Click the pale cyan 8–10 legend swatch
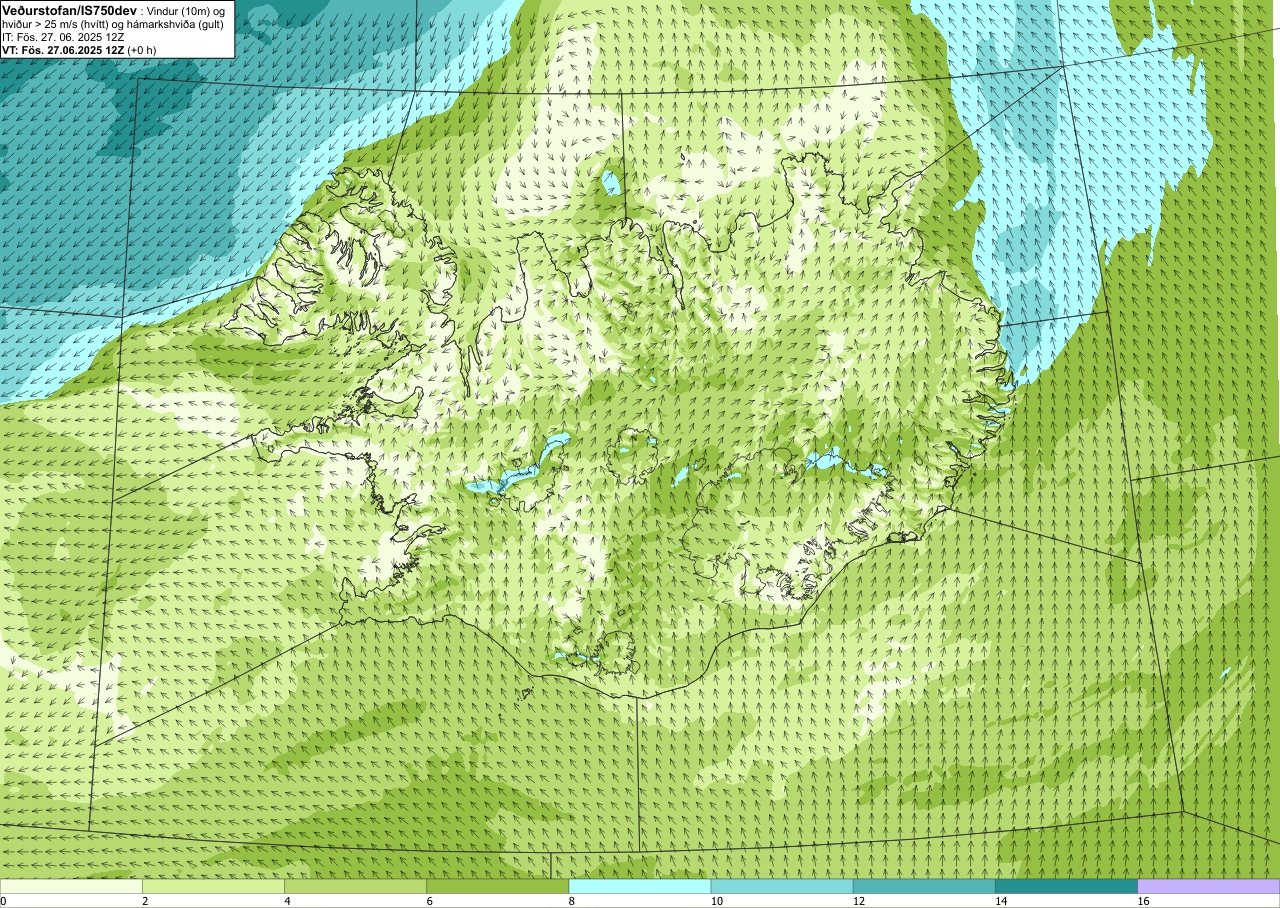 640,886
